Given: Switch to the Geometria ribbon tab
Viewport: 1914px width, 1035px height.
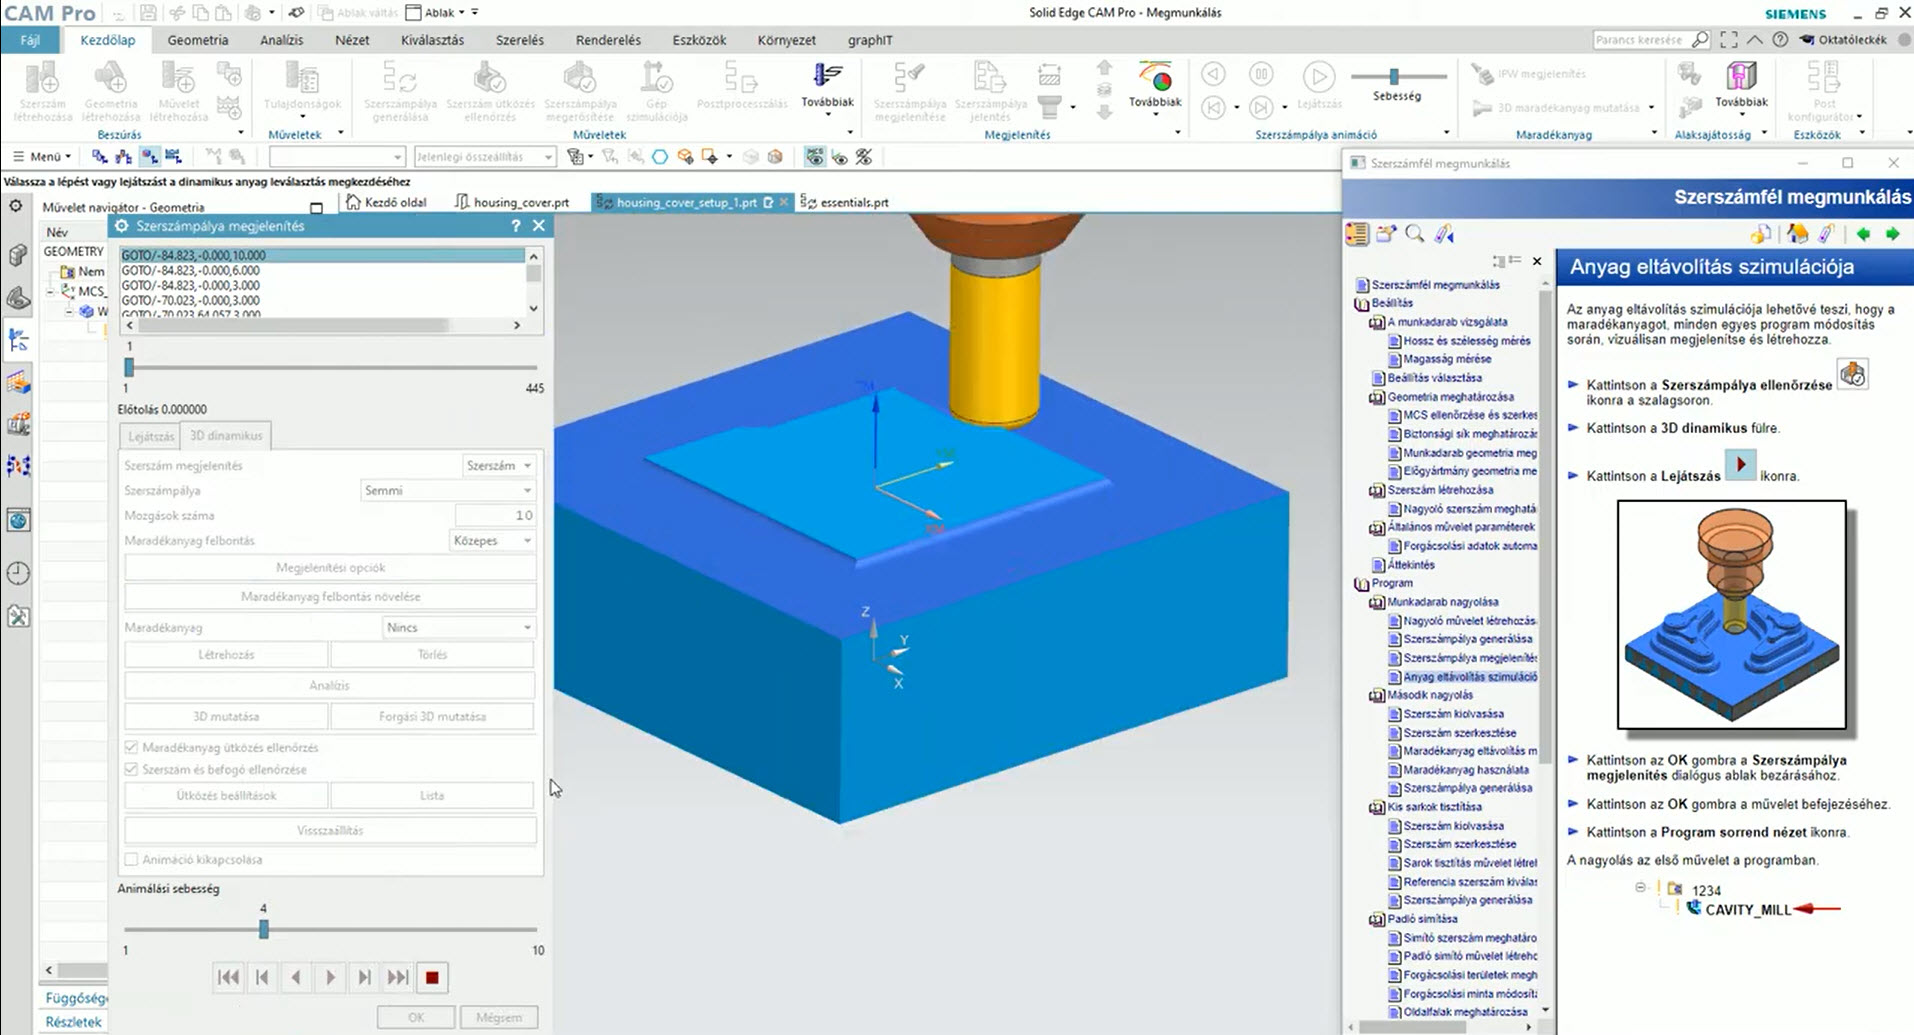Looking at the screenshot, I should point(198,40).
